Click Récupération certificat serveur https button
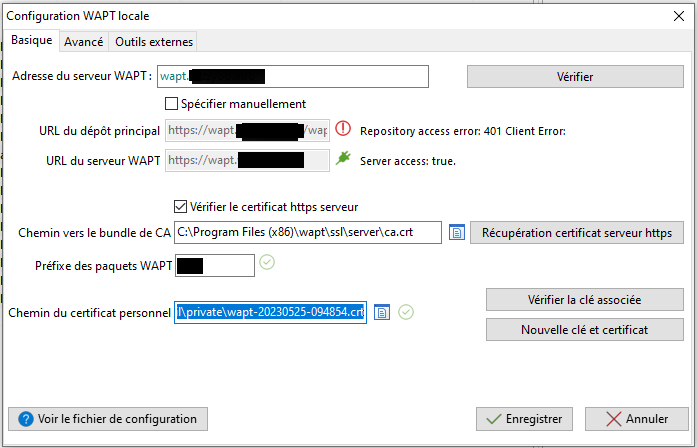 pos(577,232)
